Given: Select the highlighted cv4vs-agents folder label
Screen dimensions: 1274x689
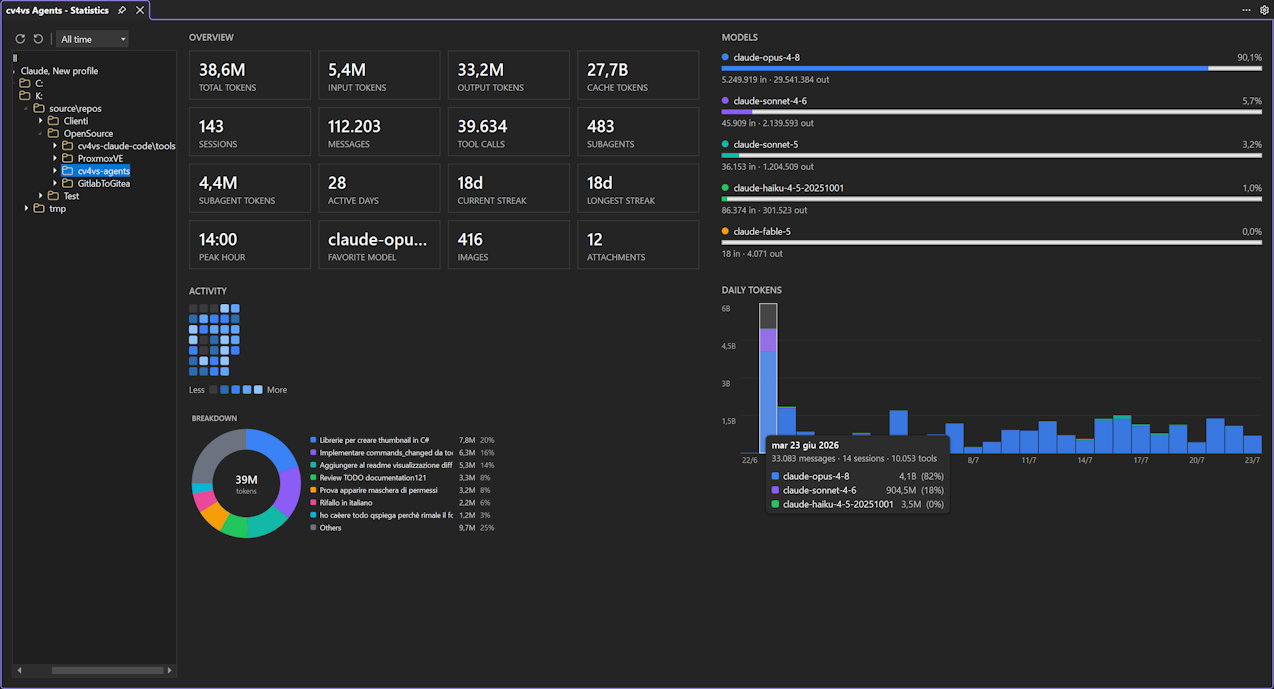Looking at the screenshot, I should click(x=103, y=171).
